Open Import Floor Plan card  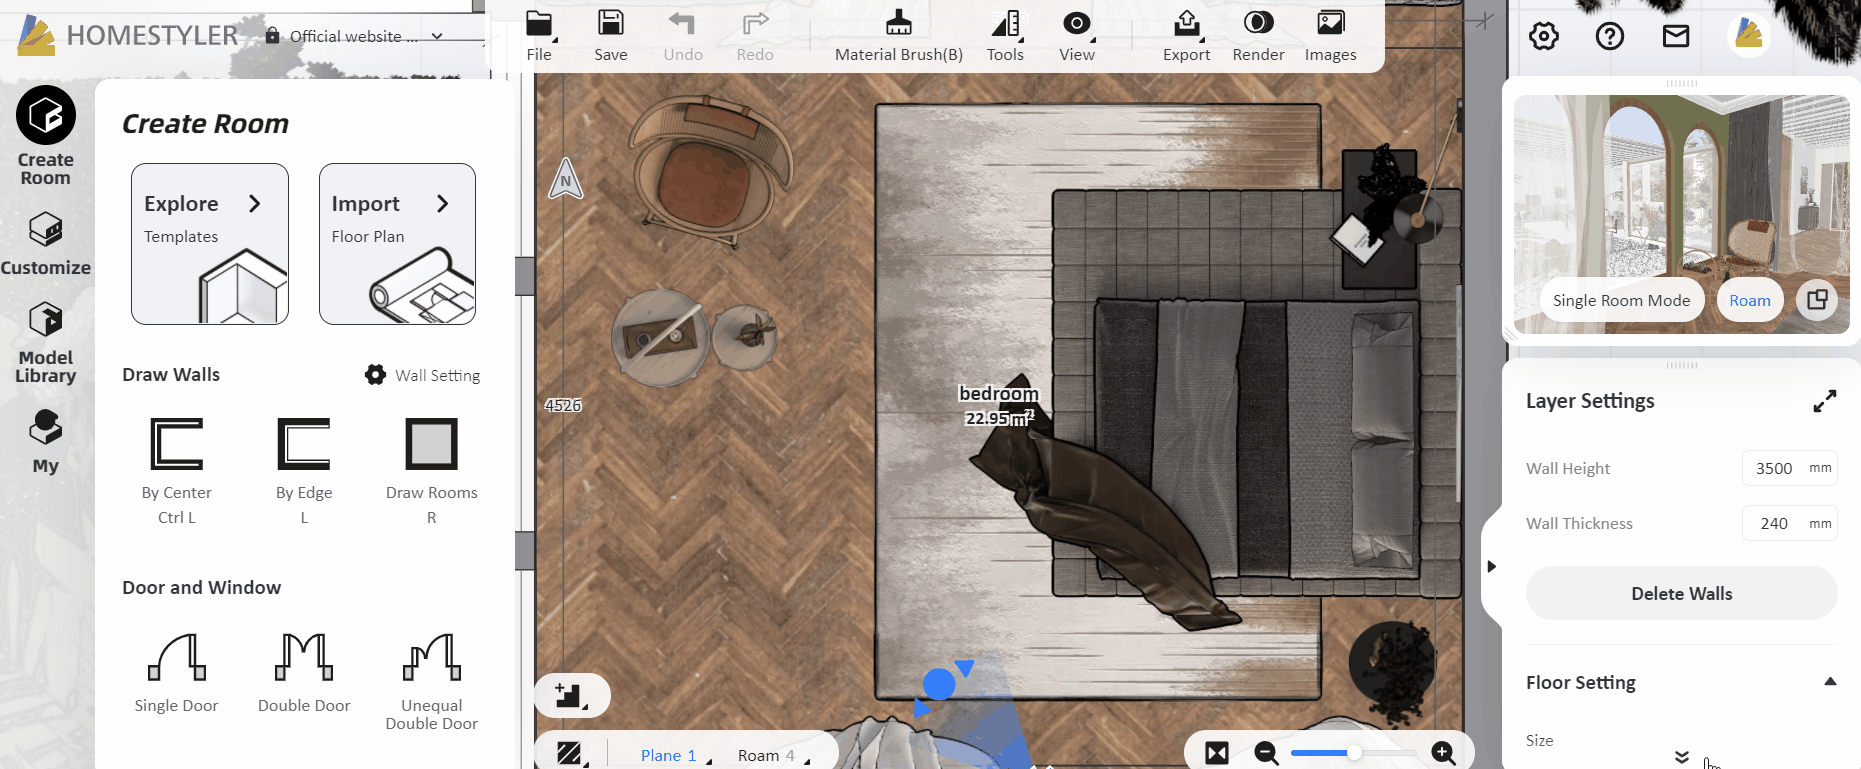tap(397, 244)
